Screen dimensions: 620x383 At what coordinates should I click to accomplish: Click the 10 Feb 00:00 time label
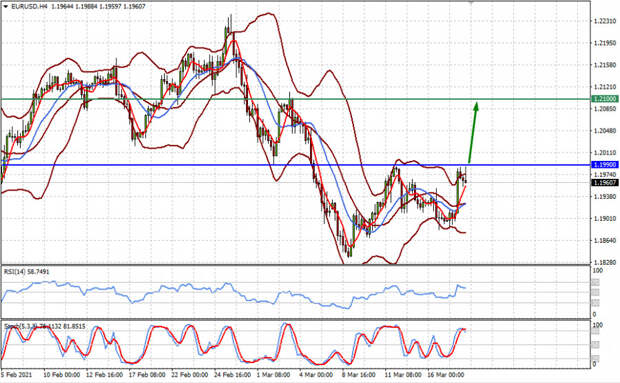click(61, 374)
